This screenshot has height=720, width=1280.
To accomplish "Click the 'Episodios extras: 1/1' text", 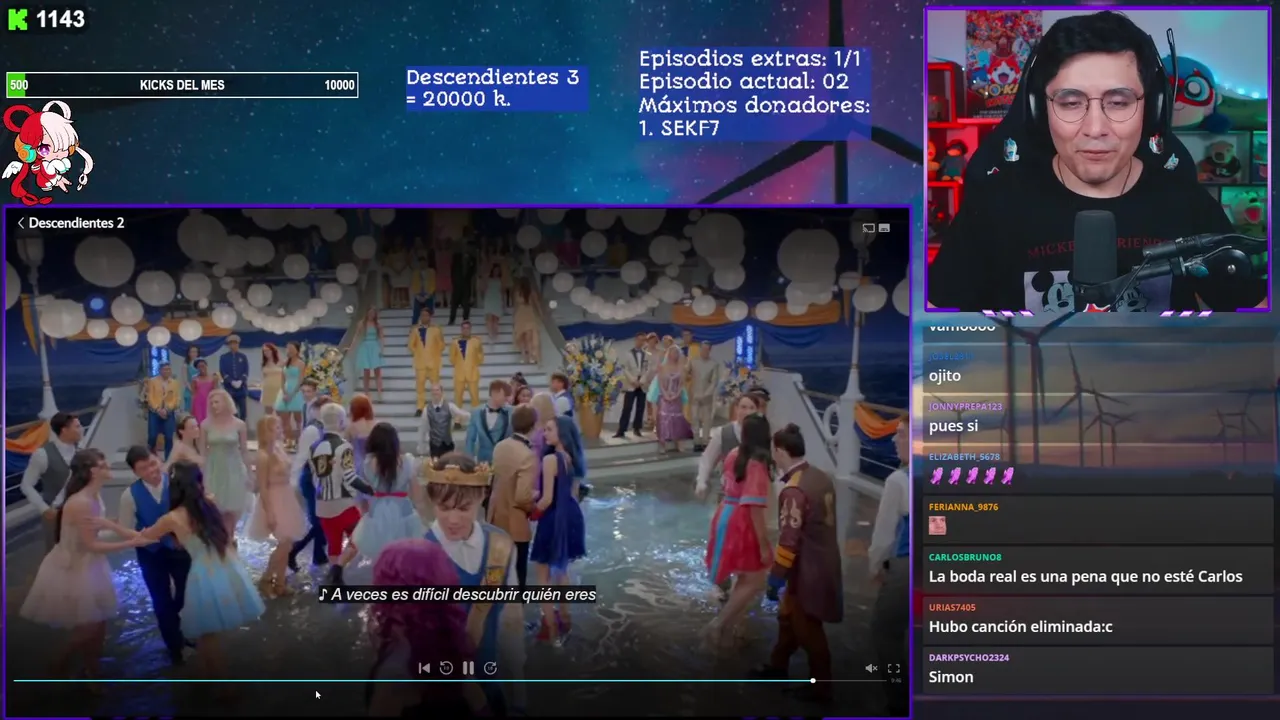I will (750, 59).
